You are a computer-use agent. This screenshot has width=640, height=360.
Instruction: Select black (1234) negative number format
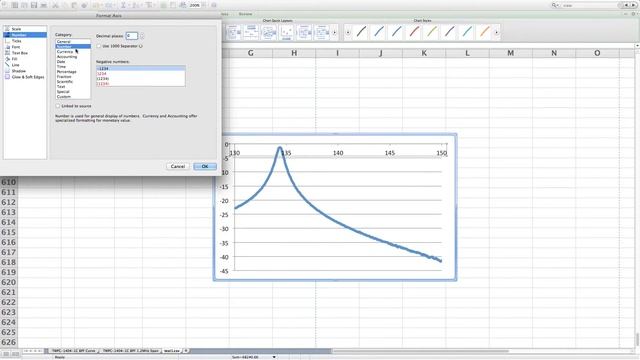point(140,78)
